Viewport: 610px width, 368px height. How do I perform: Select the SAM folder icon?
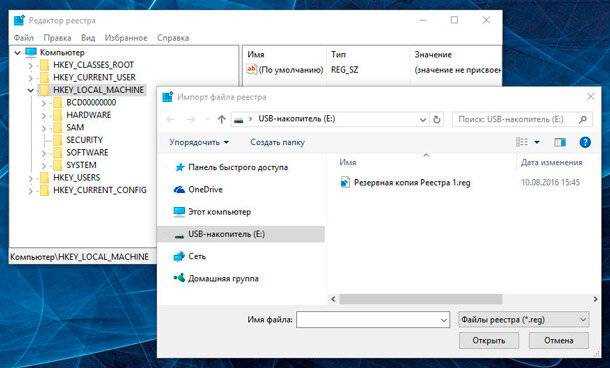click(x=58, y=128)
